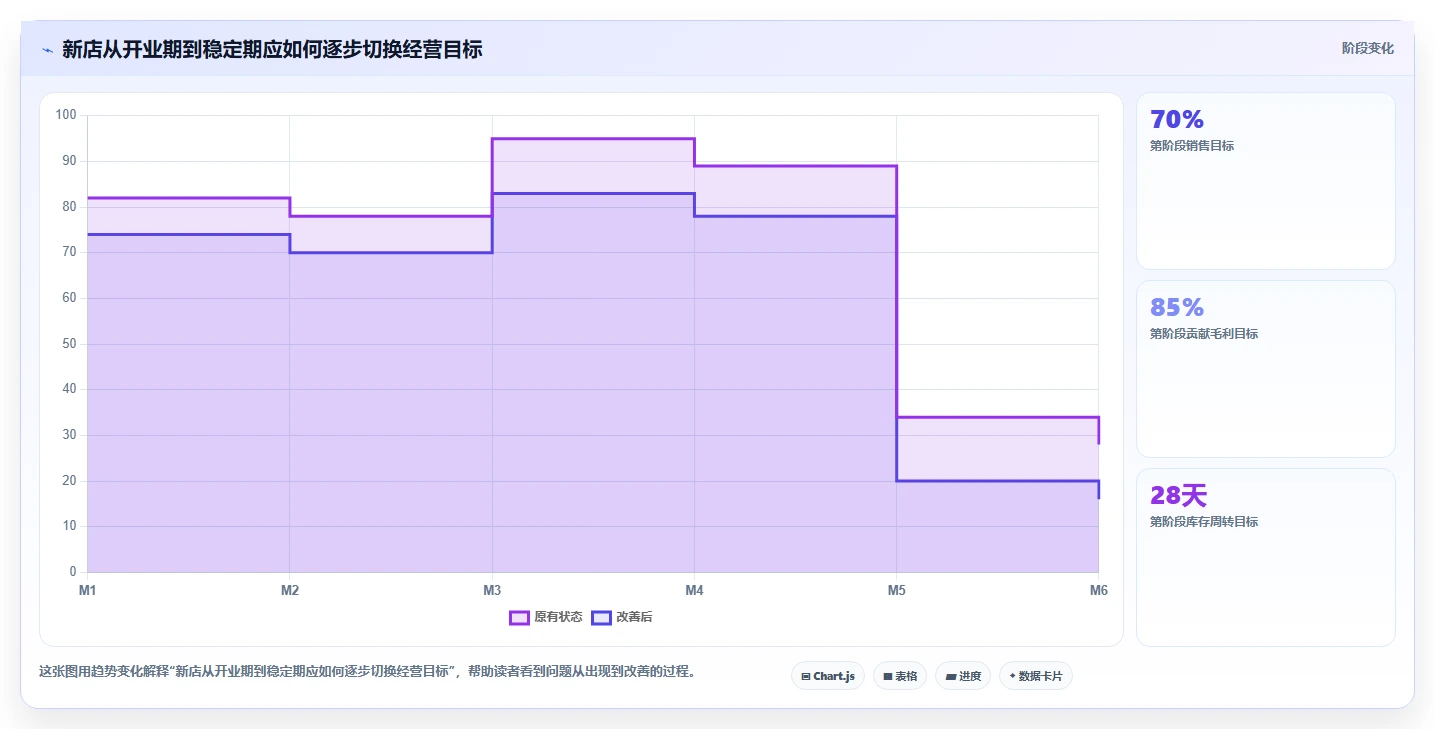Click the 第阶段销售目标 label
This screenshot has height=729, width=1435.
(1192, 146)
